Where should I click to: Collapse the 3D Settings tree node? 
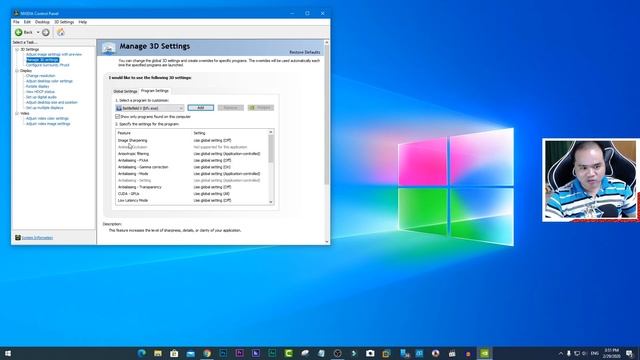(x=17, y=49)
